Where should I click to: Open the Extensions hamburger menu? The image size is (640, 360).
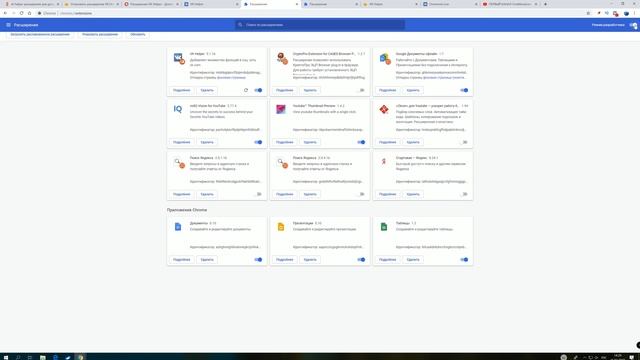(8, 25)
